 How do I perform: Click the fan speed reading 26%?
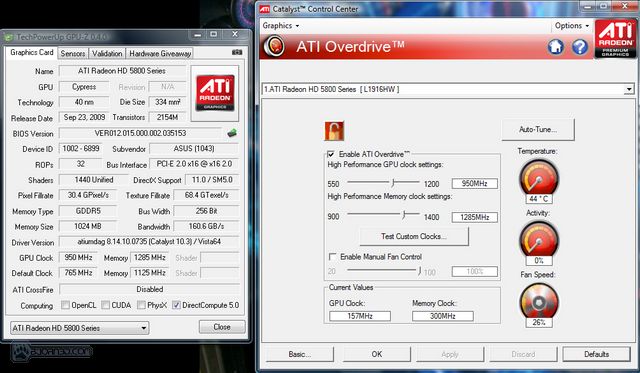point(539,322)
